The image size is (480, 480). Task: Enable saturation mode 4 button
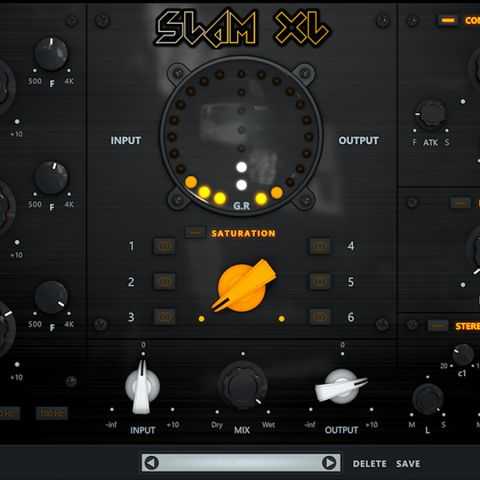(320, 246)
